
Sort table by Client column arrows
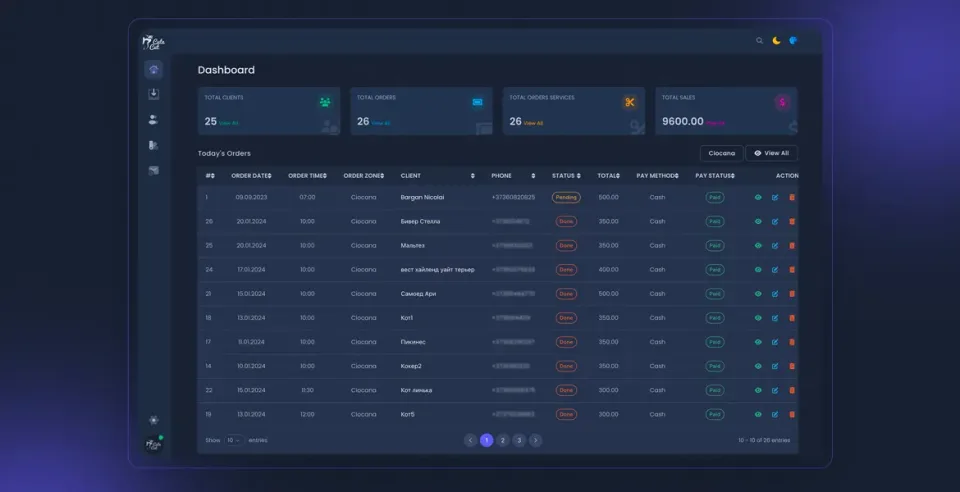click(473, 176)
